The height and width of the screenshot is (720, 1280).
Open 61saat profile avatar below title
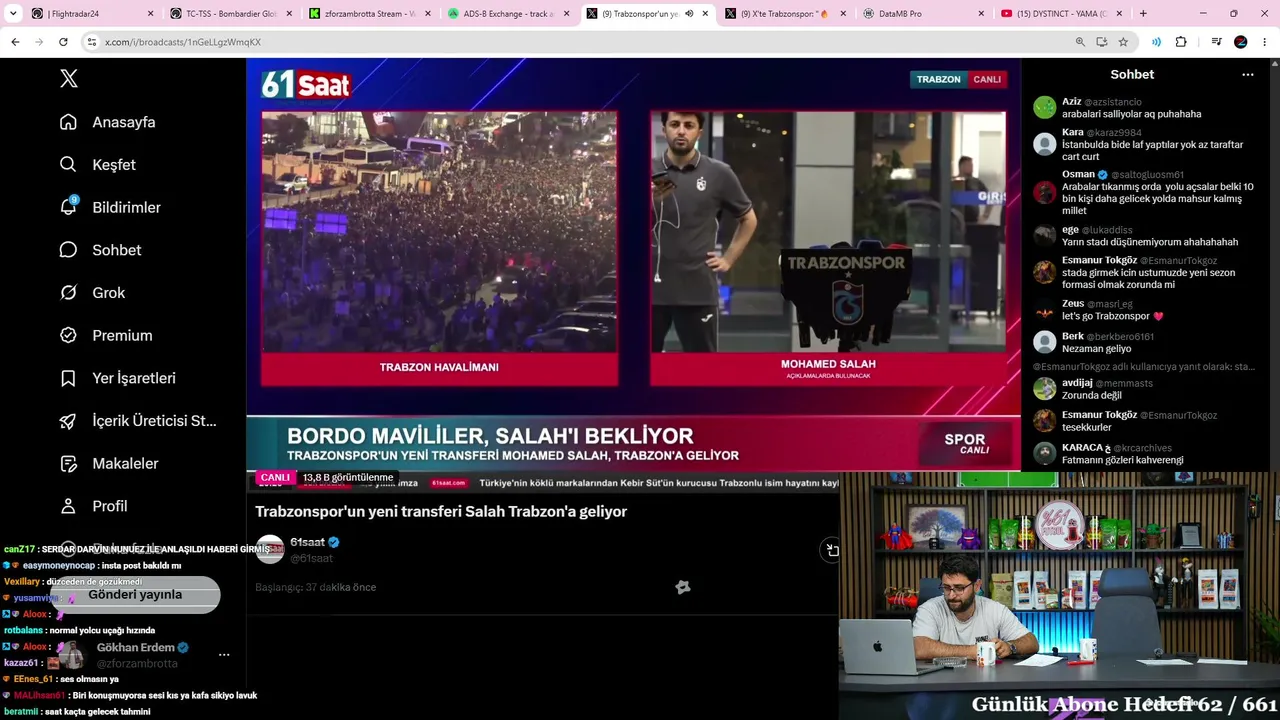(x=270, y=549)
